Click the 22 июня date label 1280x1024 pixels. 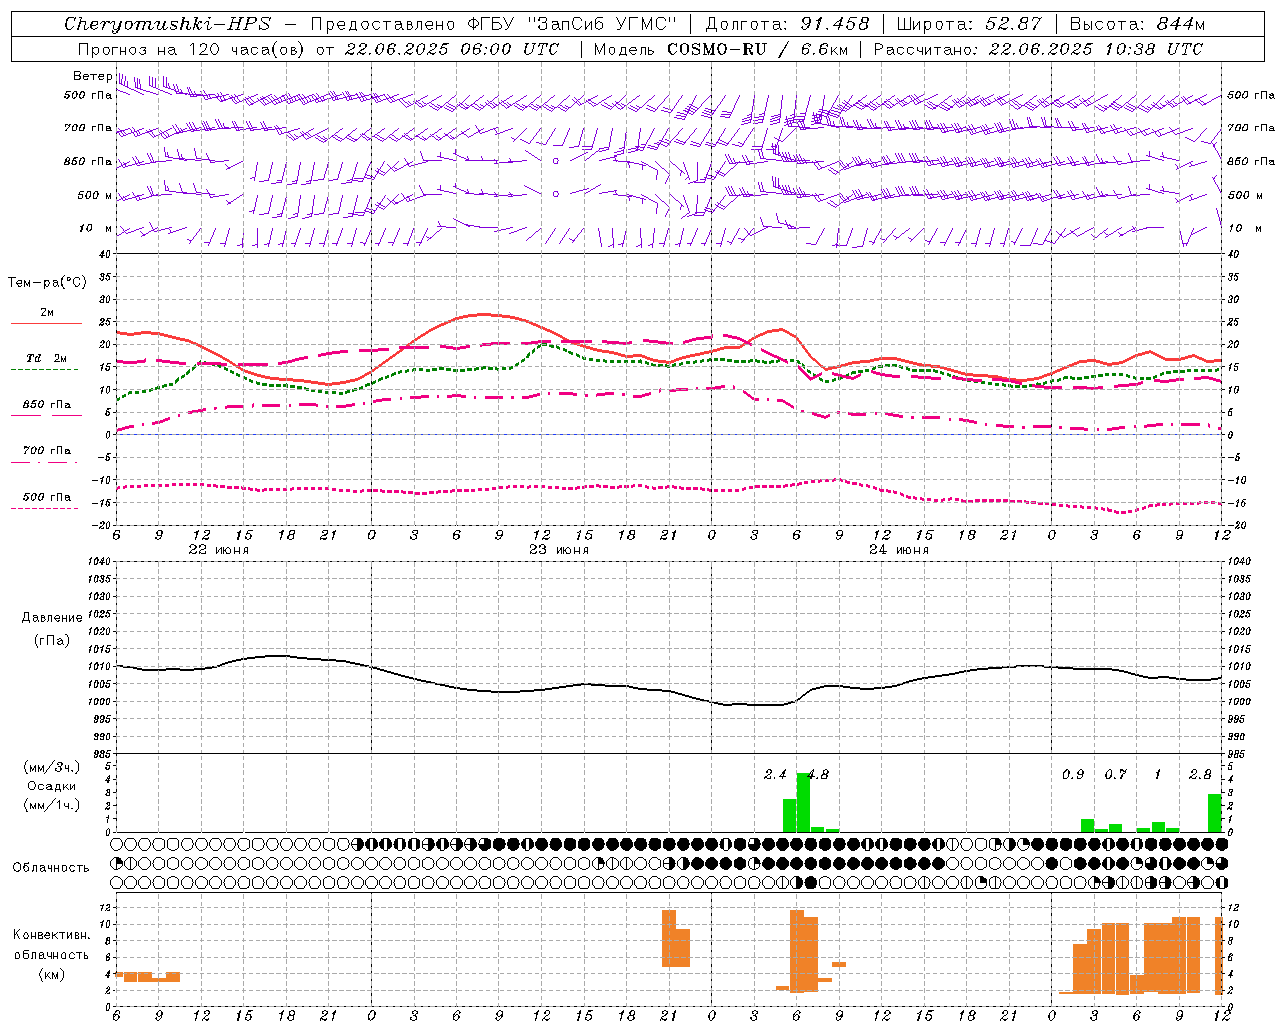pyautogui.click(x=219, y=550)
